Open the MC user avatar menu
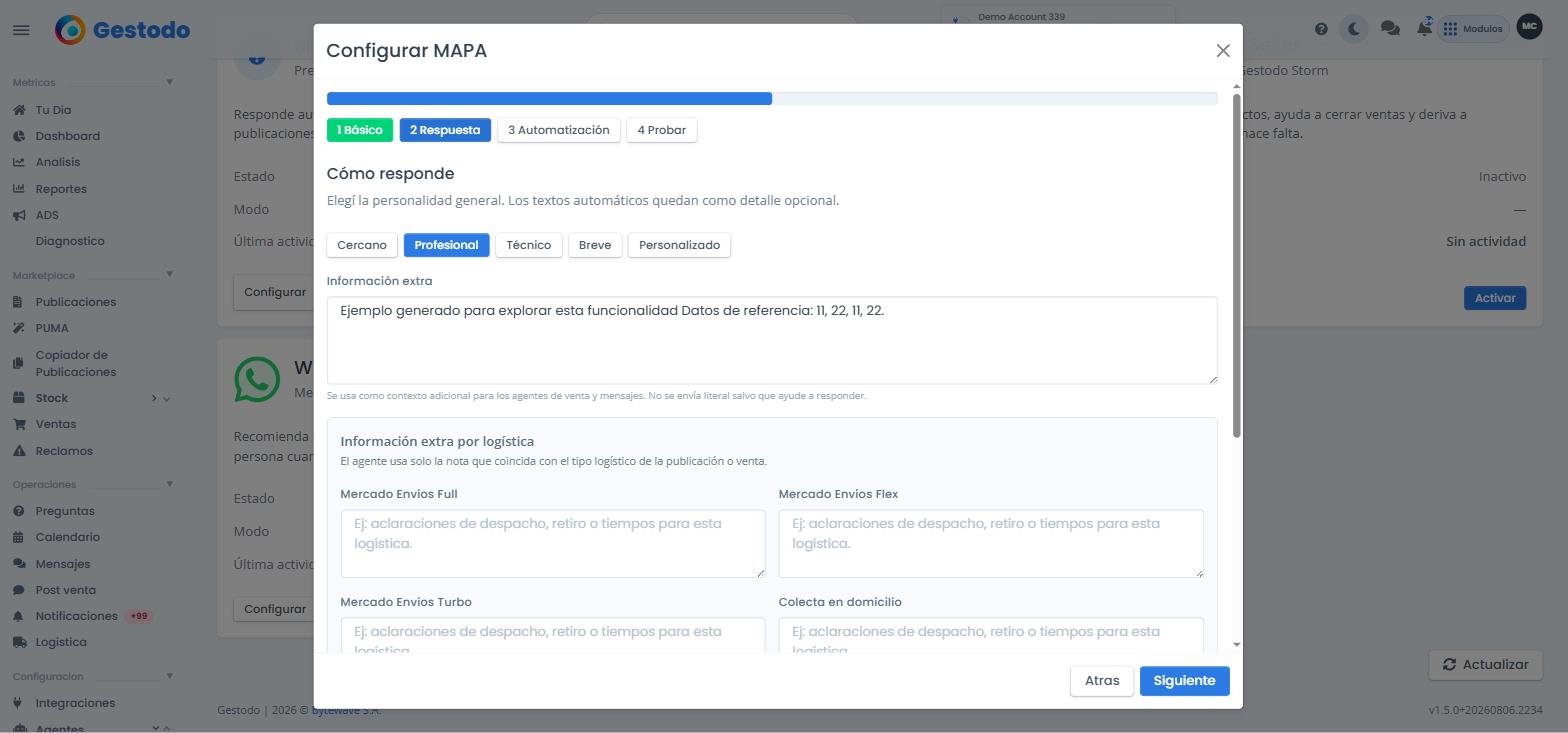The width and height of the screenshot is (1568, 733). (1529, 27)
